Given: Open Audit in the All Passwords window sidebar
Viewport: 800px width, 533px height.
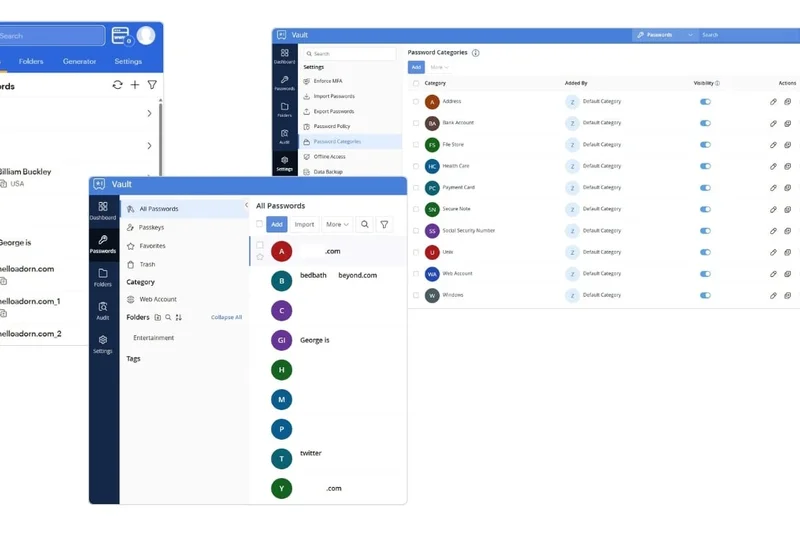Looking at the screenshot, I should 103,311.
